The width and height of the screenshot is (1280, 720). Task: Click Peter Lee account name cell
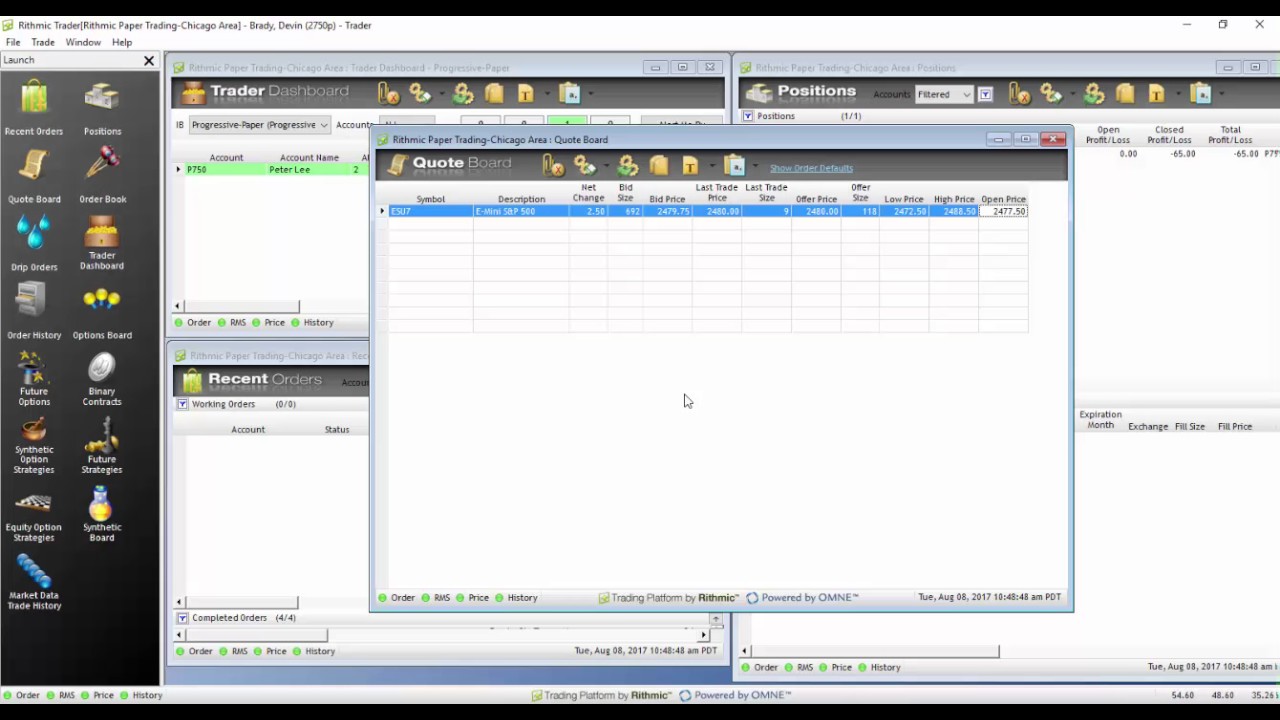[289, 170]
